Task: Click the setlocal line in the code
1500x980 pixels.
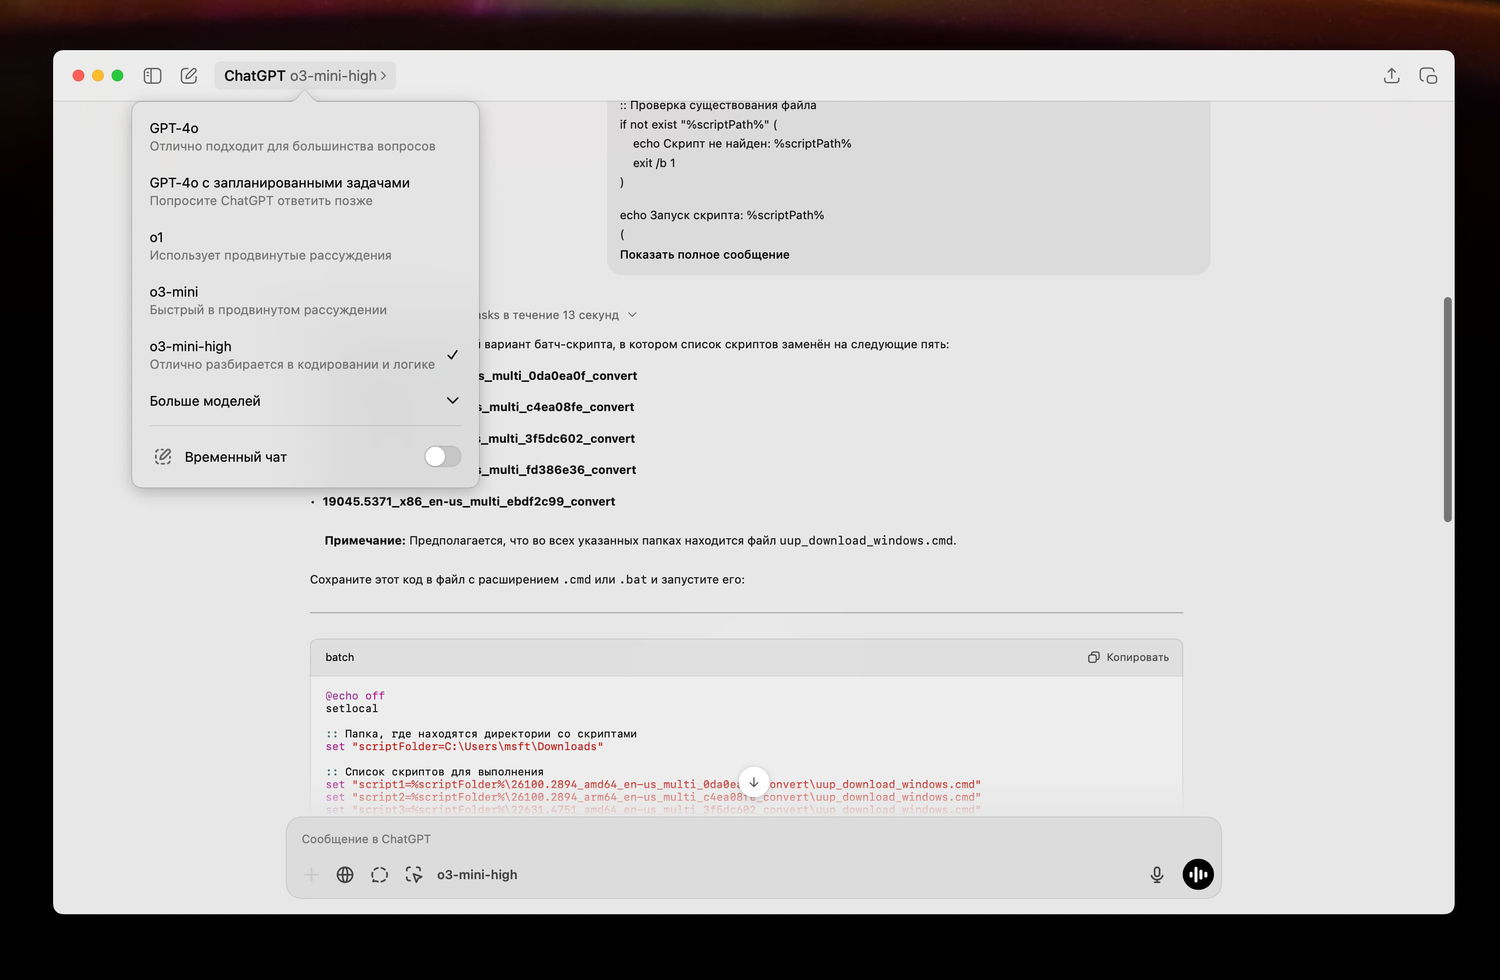Action: 352,709
